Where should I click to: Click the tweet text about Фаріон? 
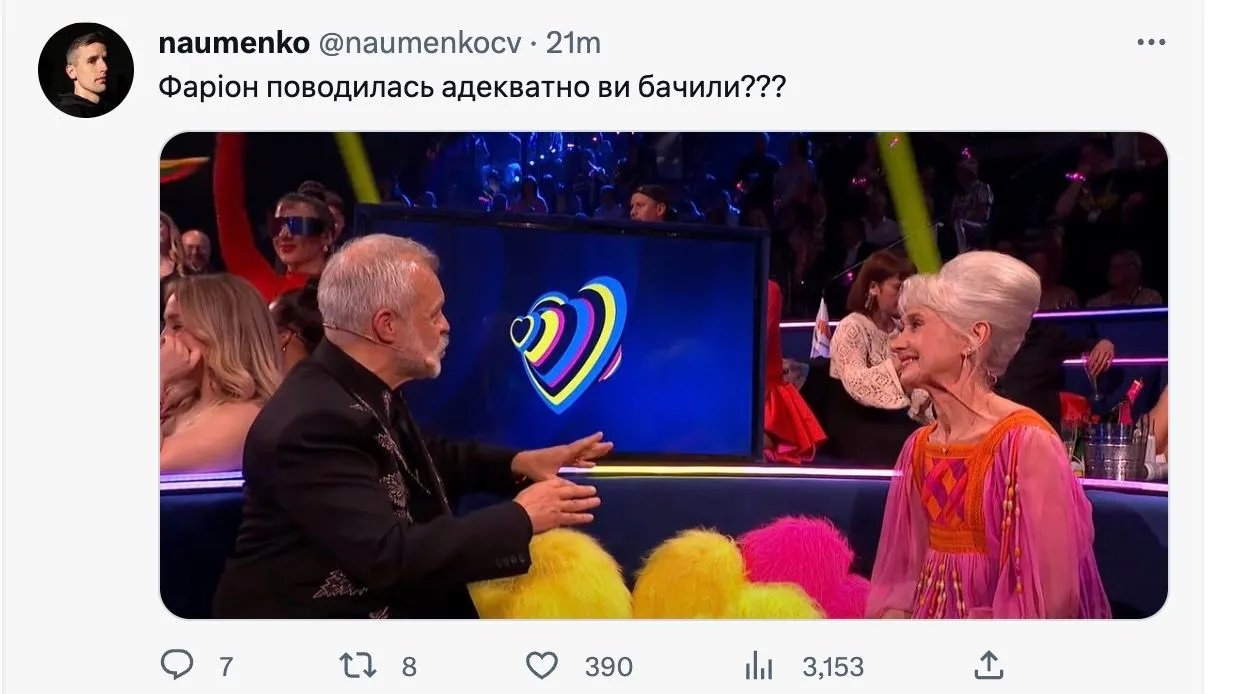pos(472,87)
